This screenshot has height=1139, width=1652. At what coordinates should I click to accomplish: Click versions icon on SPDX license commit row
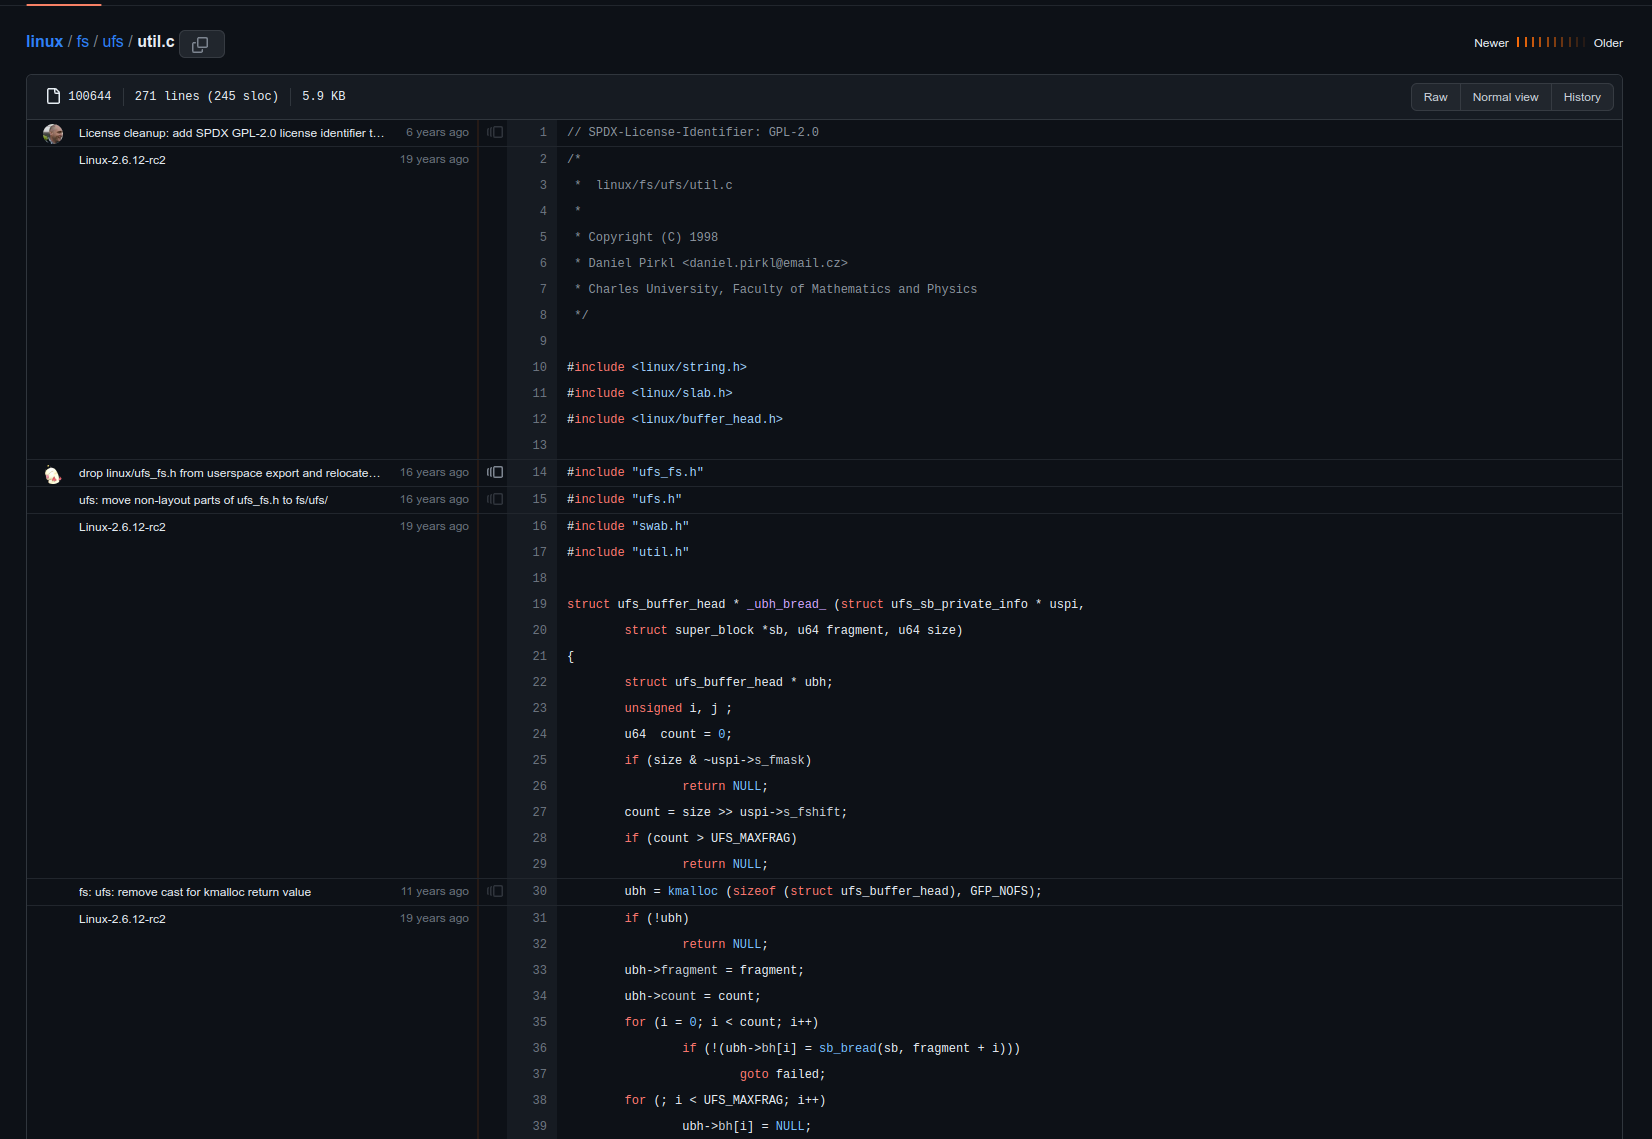(x=494, y=131)
